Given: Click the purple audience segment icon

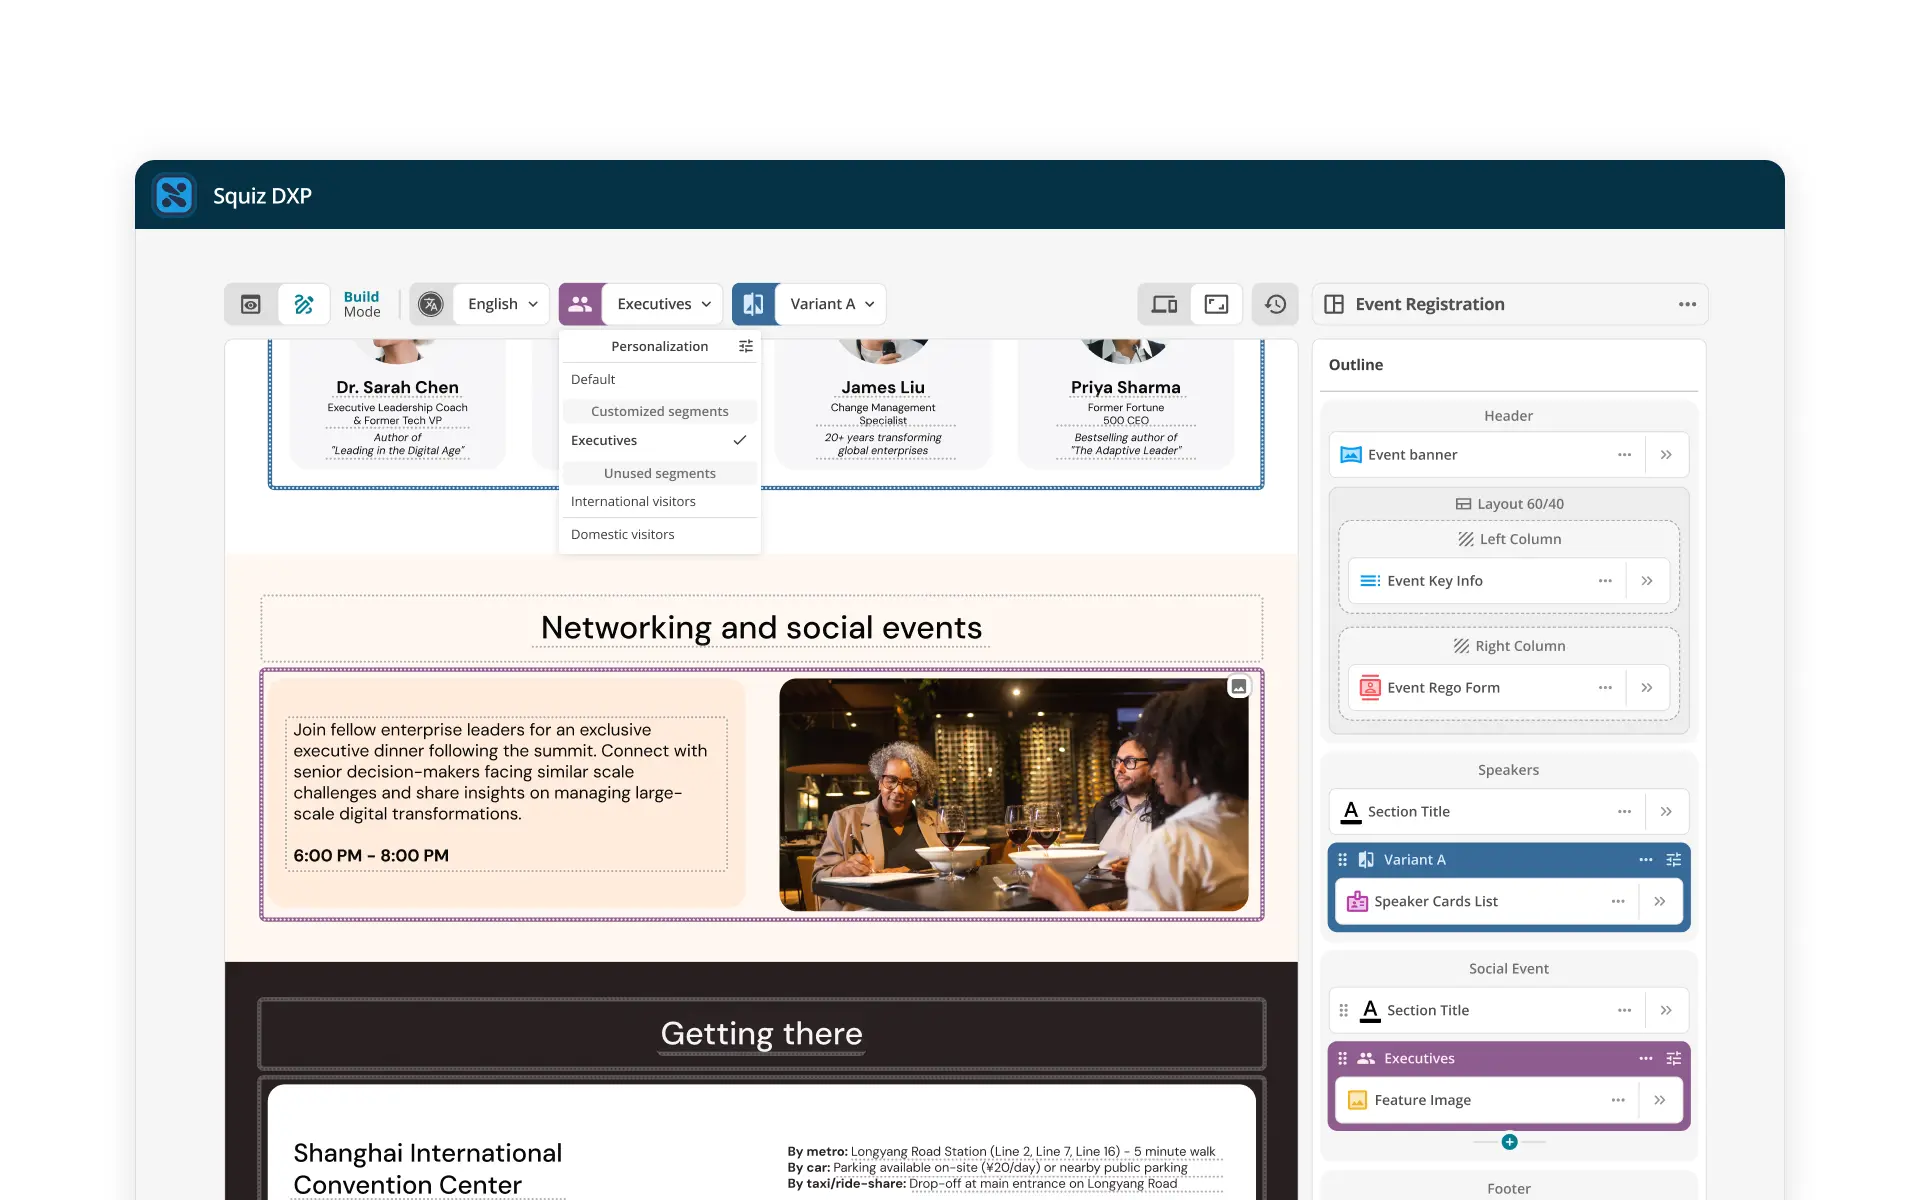Looking at the screenshot, I should coord(580,304).
